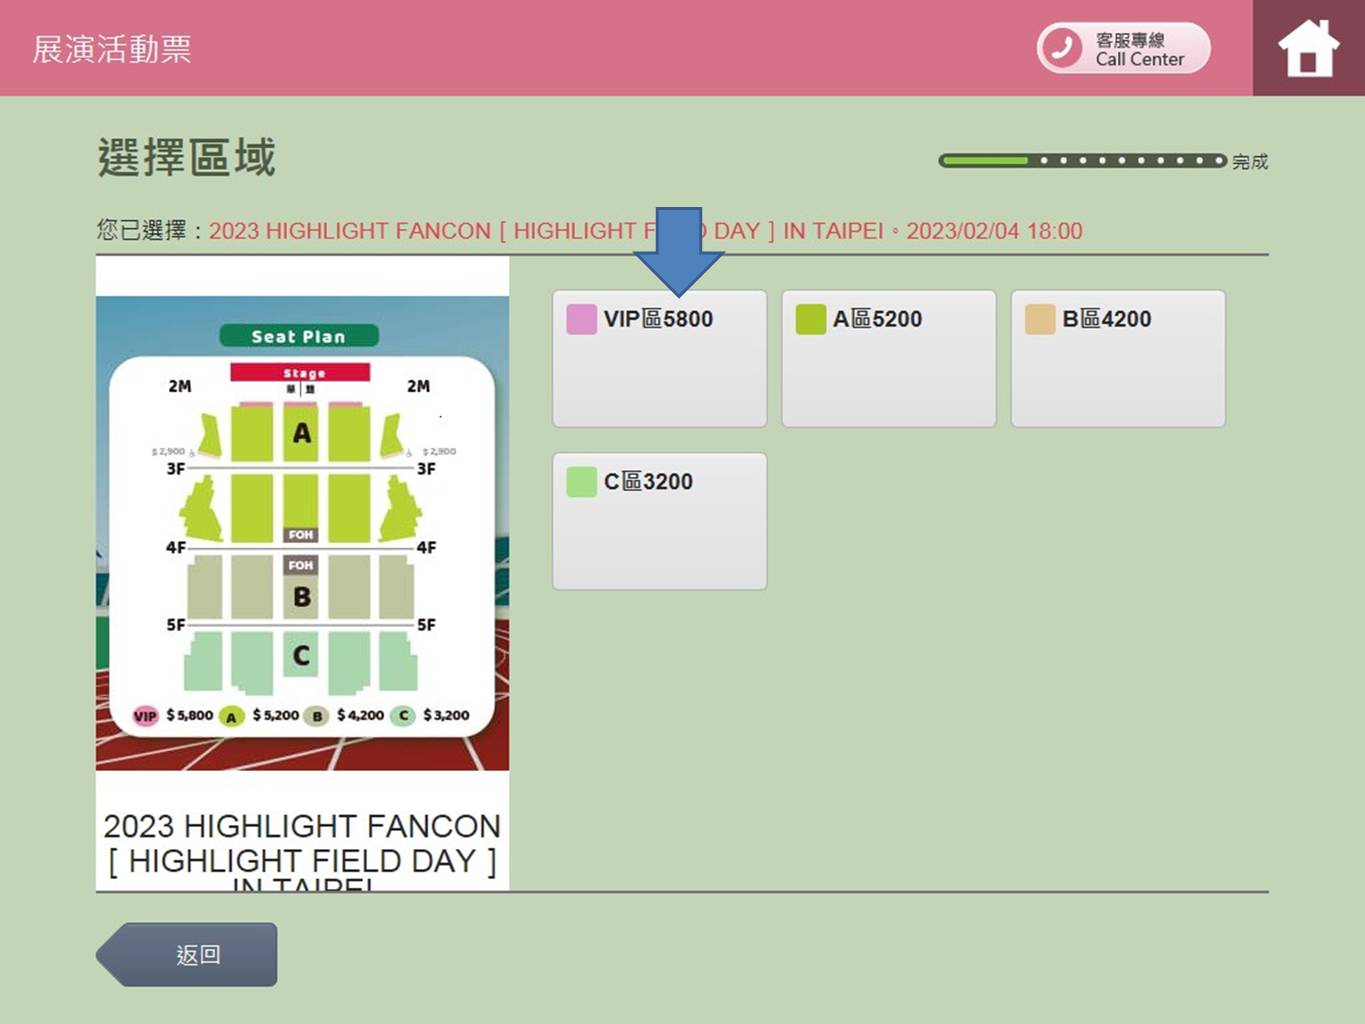The width and height of the screenshot is (1365, 1024).
Task: Open the Call Center customer service line
Action: coord(1123,48)
